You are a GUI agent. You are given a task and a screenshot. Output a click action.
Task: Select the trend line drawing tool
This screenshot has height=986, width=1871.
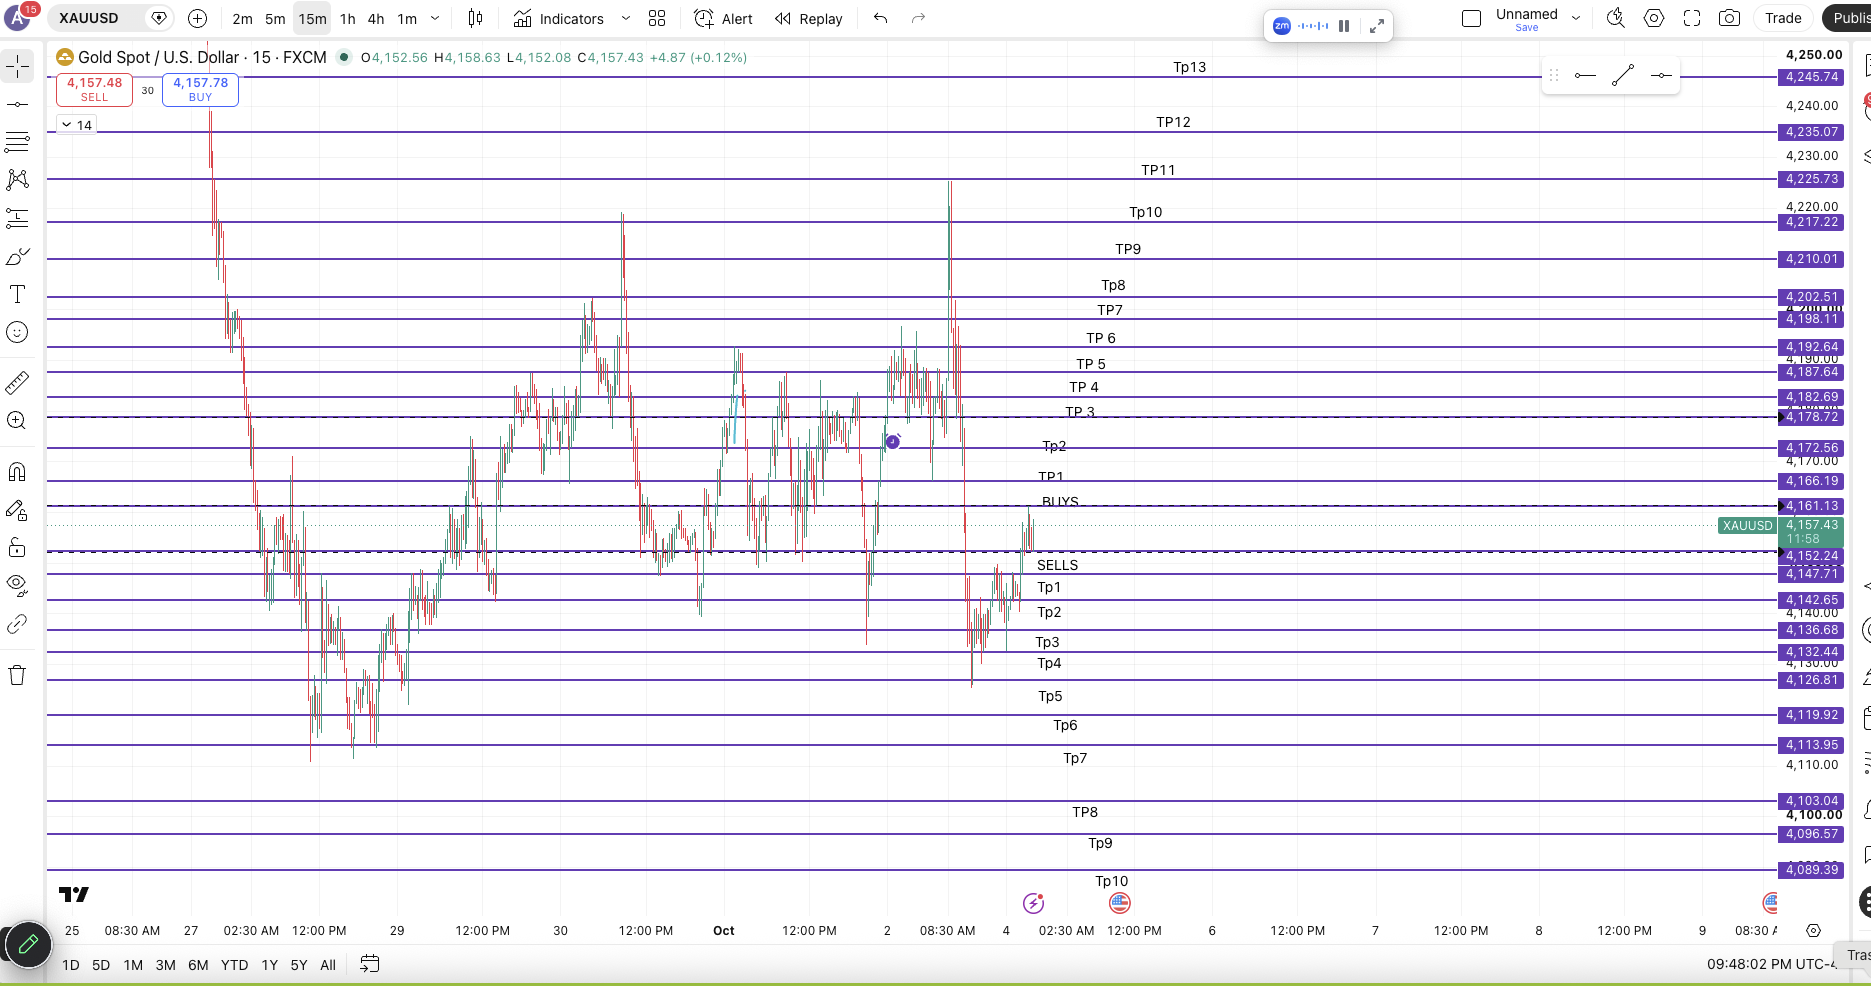pos(18,104)
